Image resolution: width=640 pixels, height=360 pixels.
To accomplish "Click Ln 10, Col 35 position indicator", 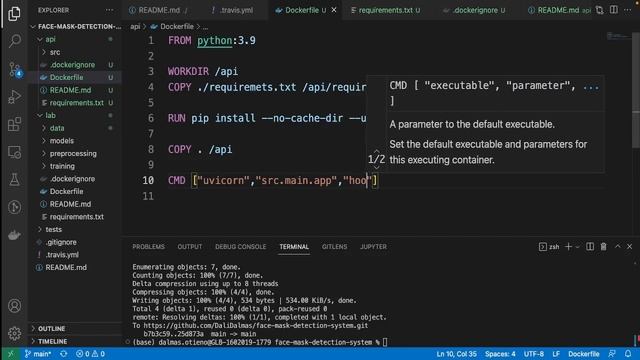I will [x=456, y=354].
